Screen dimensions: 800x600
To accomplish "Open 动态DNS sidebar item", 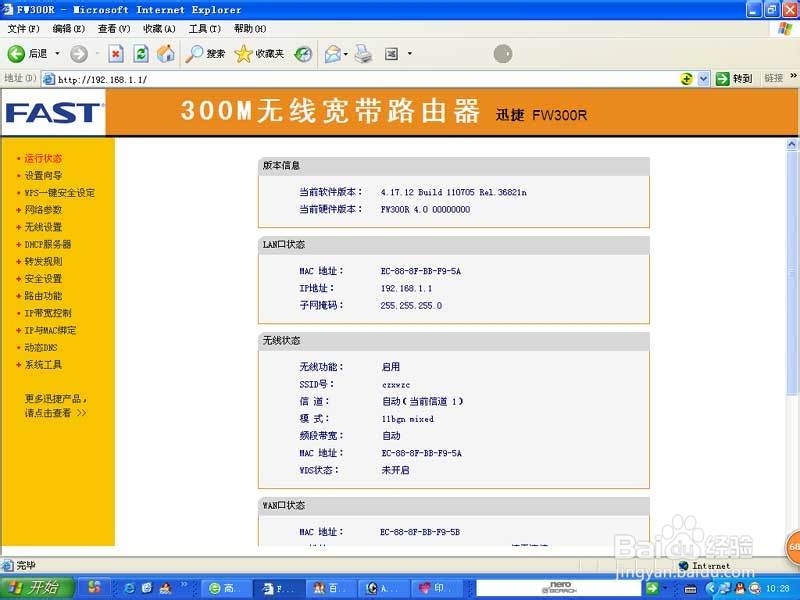I will click(41, 347).
